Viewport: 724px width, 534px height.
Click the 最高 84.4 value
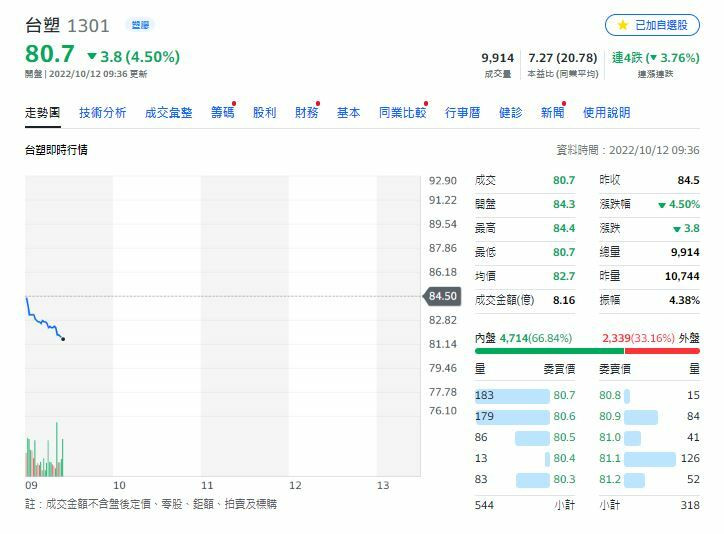564,228
